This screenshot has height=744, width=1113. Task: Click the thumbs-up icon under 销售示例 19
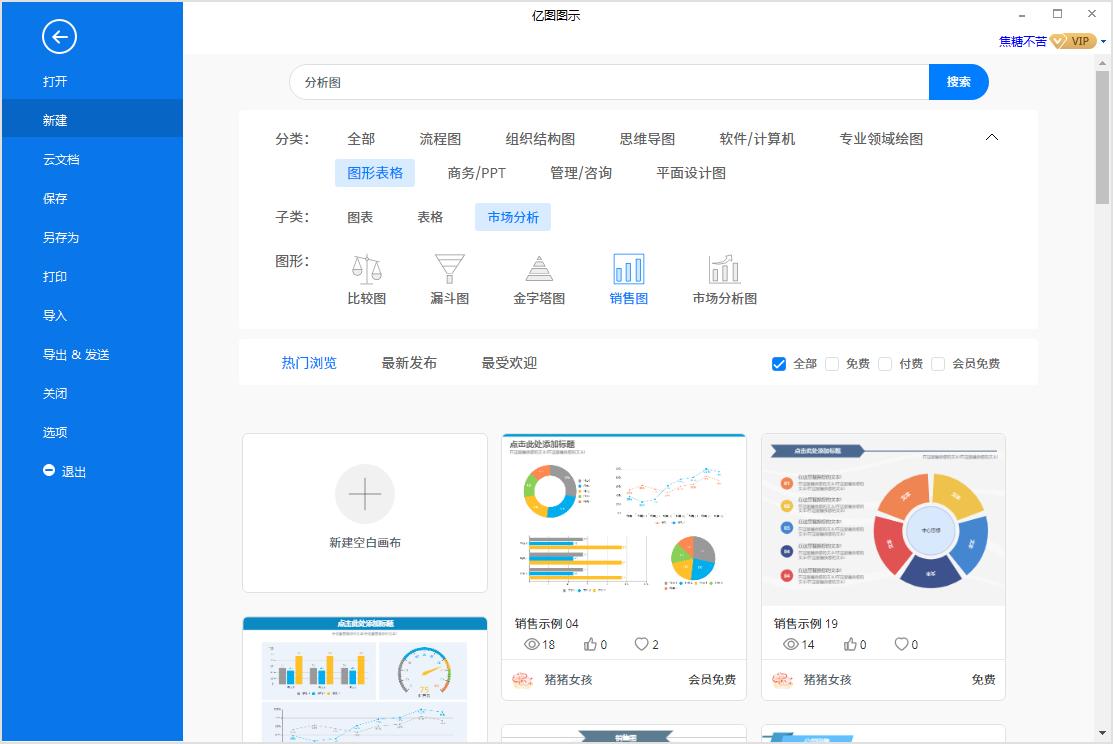click(x=850, y=644)
